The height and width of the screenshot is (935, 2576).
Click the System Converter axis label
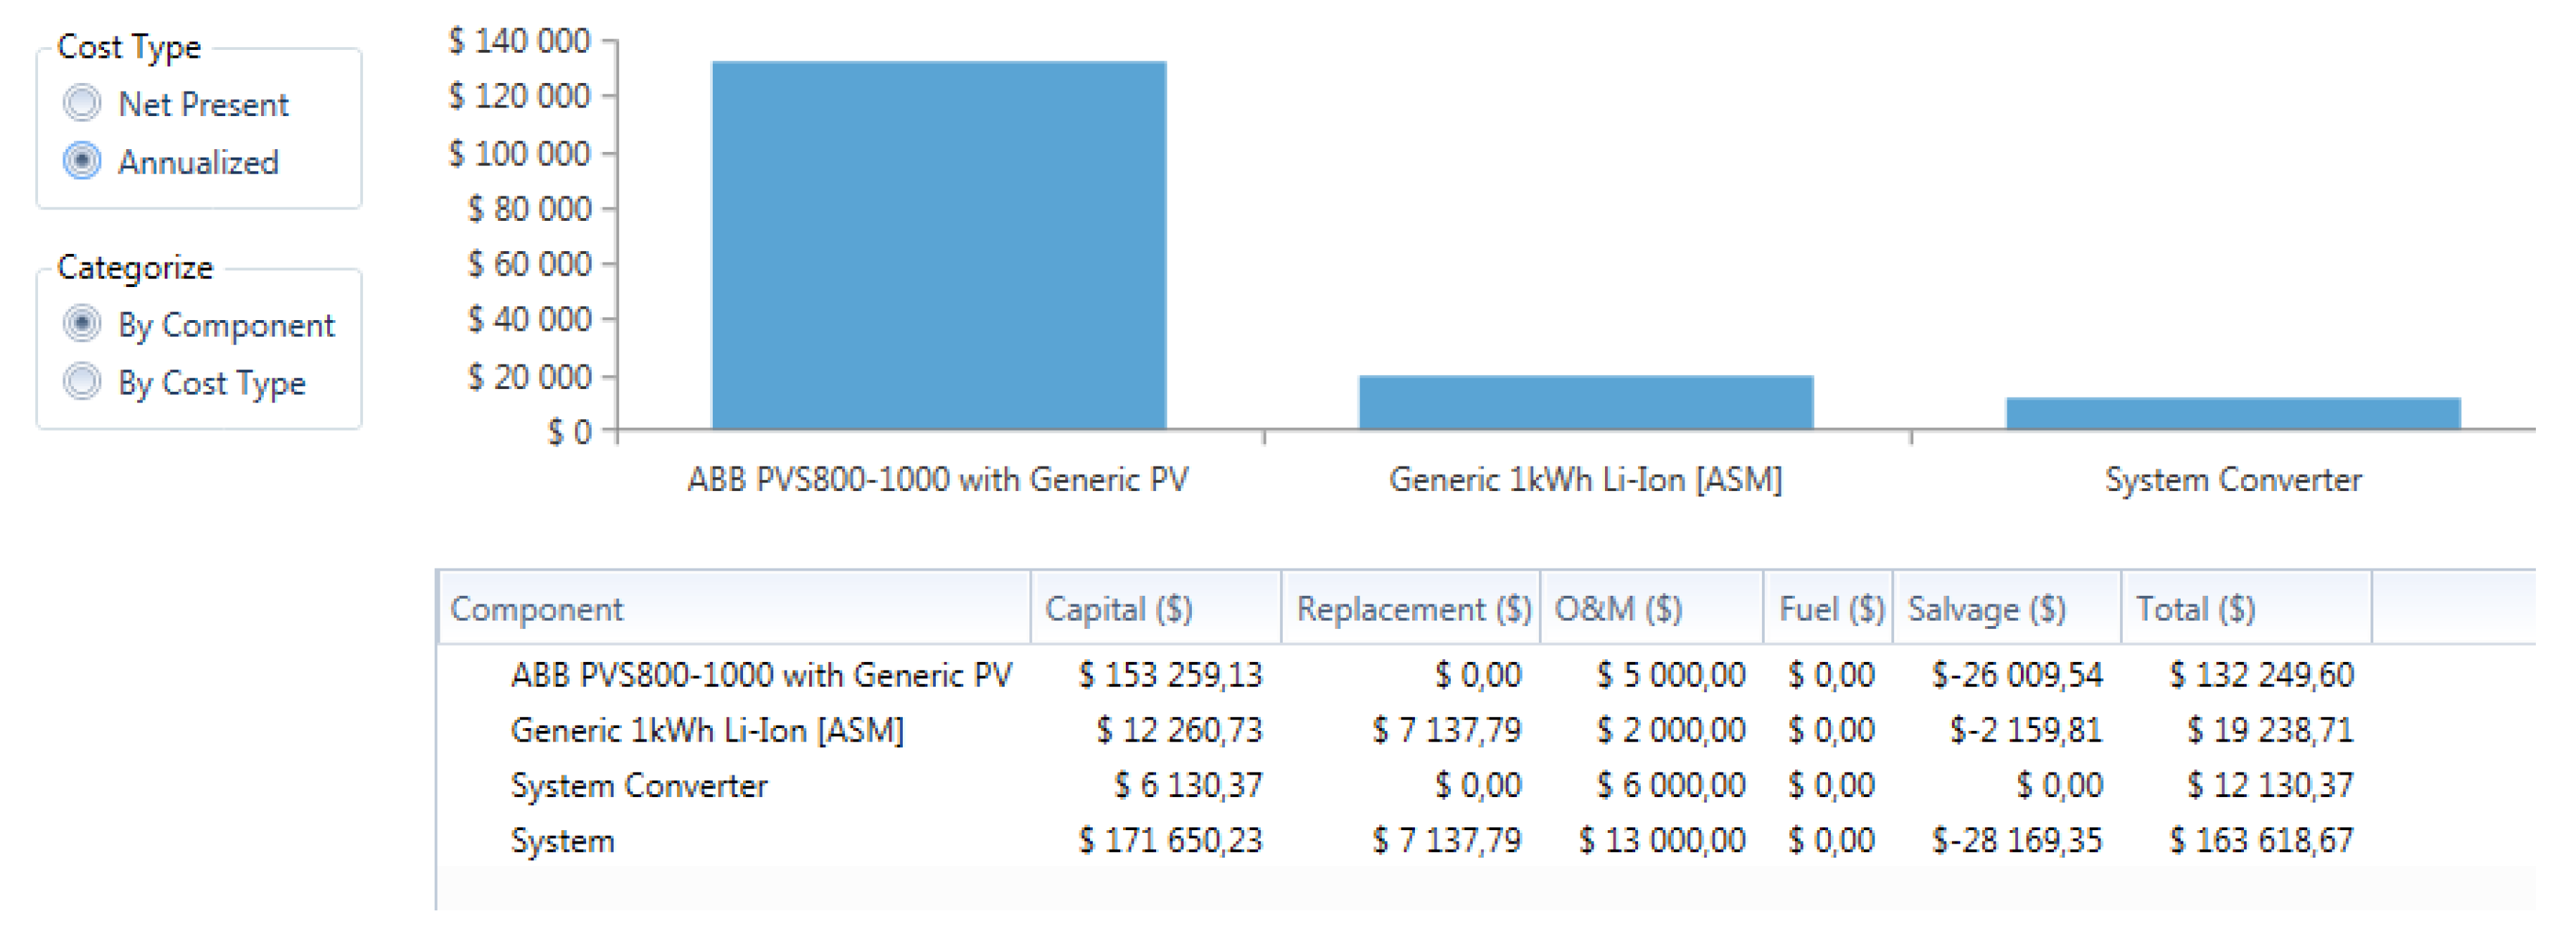pyautogui.click(x=2233, y=480)
